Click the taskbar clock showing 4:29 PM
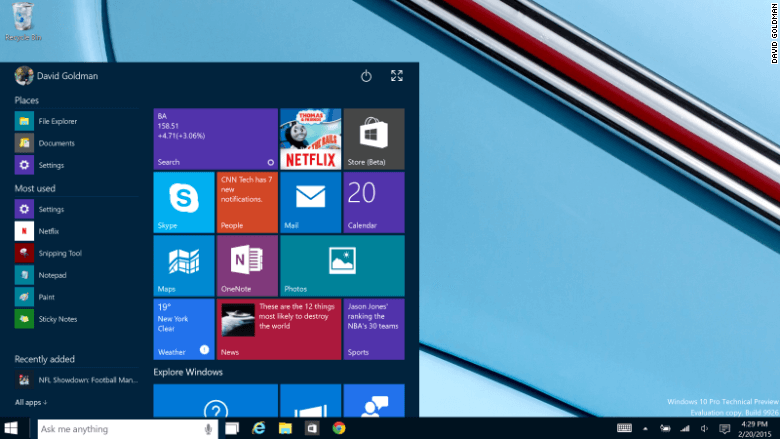Screen dimensions: 780x439 (x=754, y=429)
